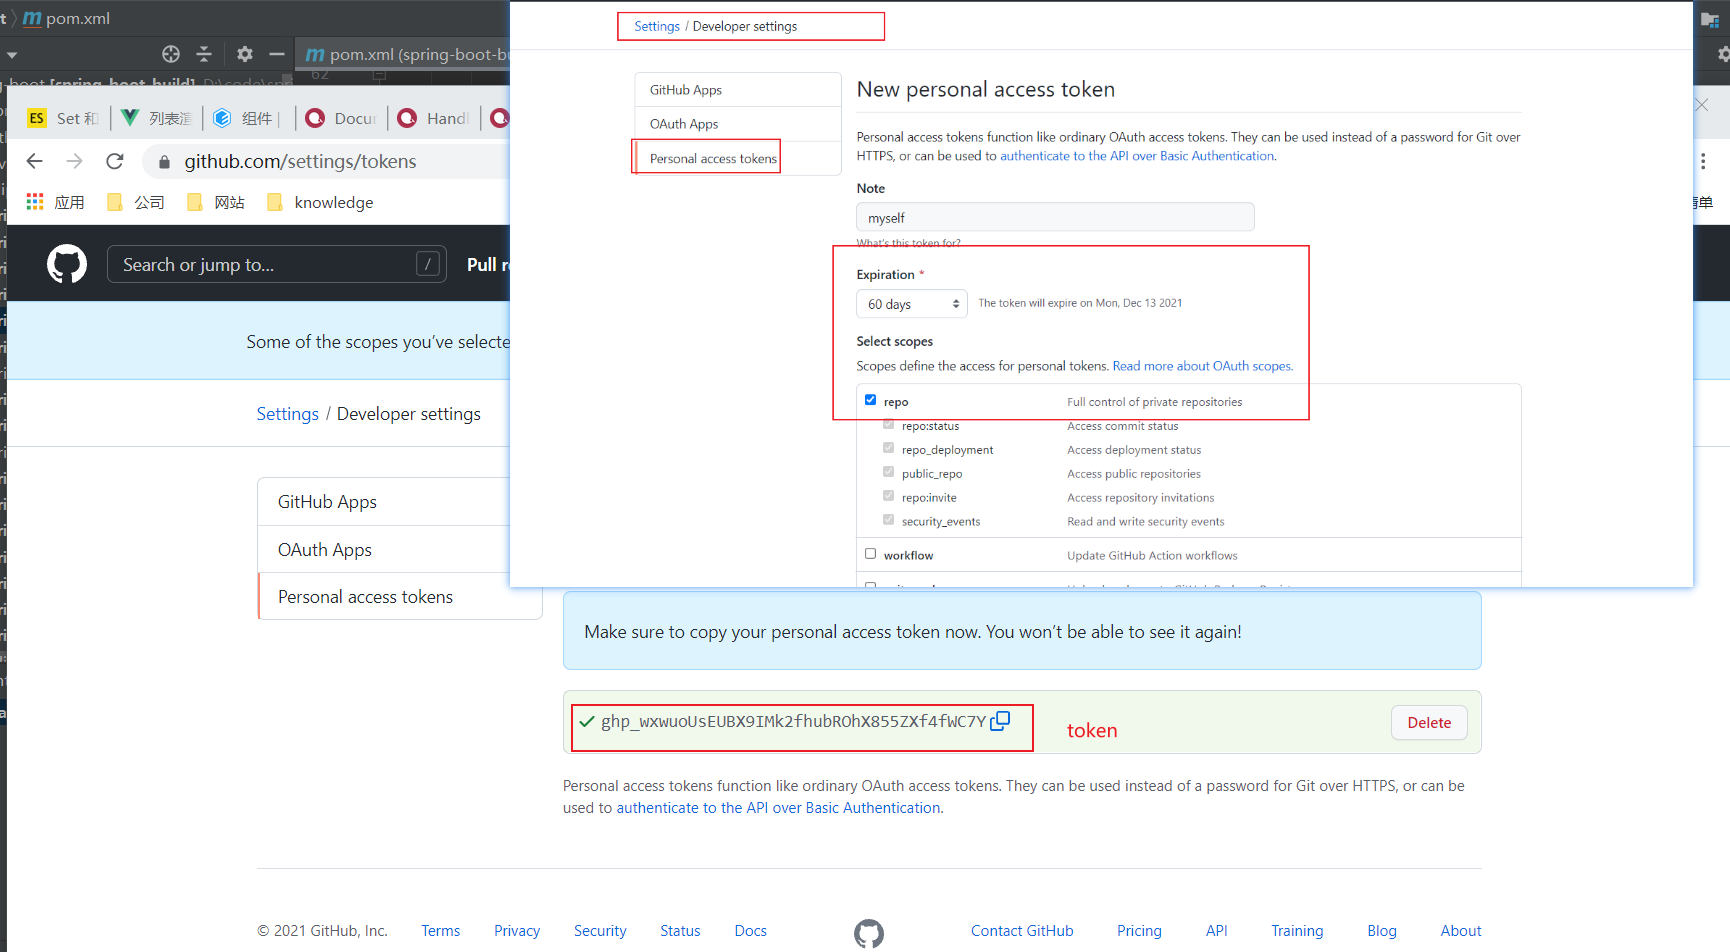This screenshot has height=952, width=1730.
Task: Open 'authenticate to the API' link below token
Action: (x=778, y=808)
